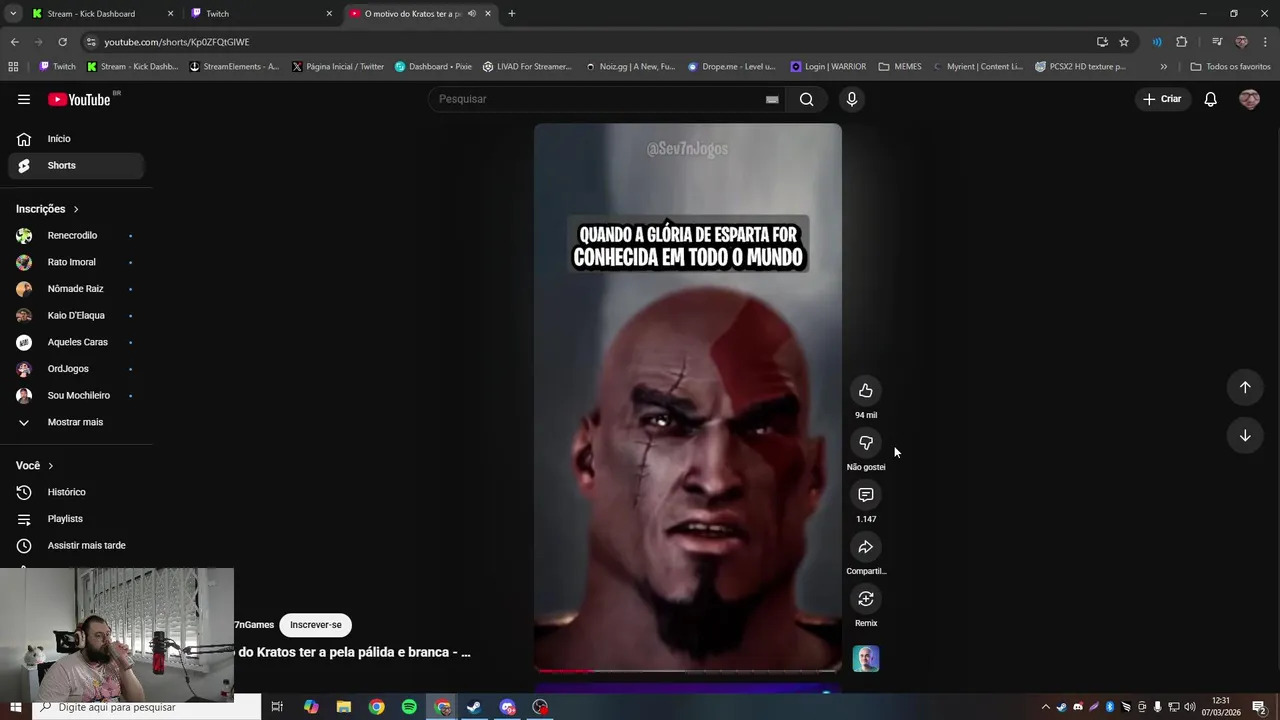Remix this Short

pyautogui.click(x=866, y=599)
